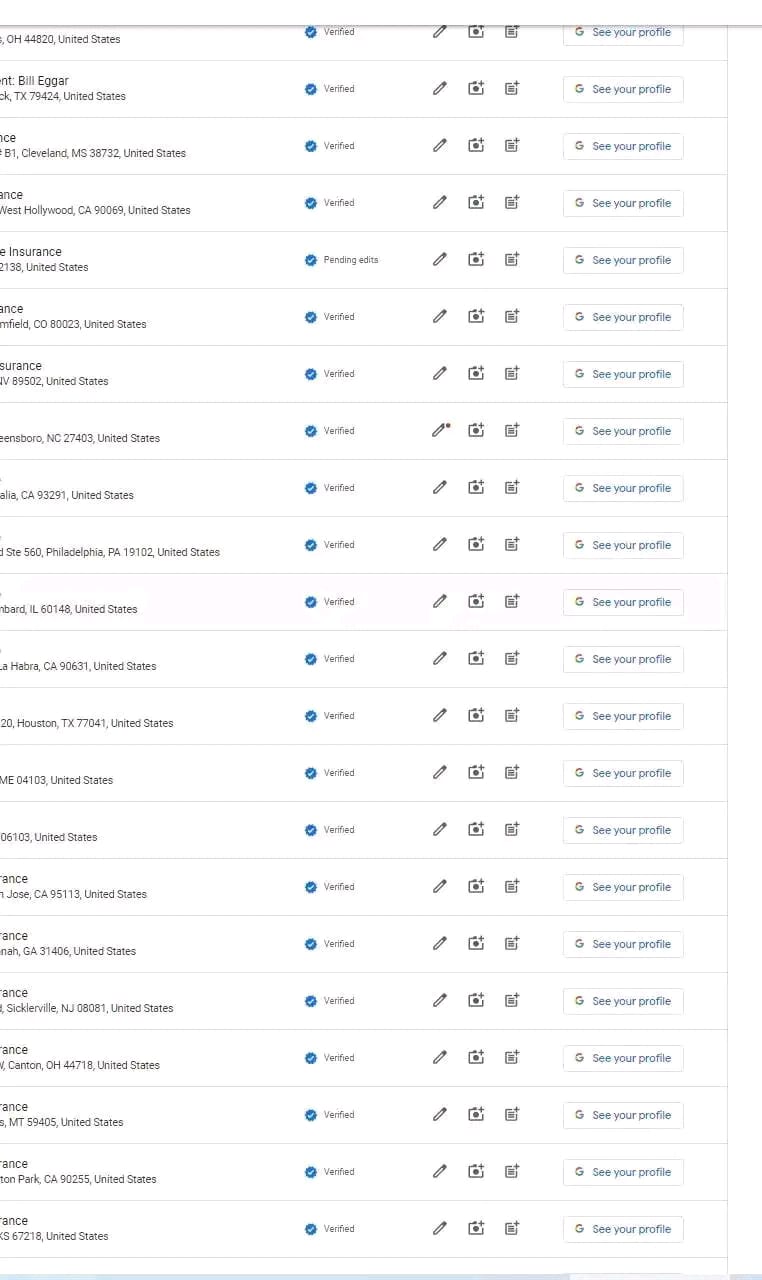762x1280 pixels.
Task: See your profile for KS 67218 listing
Action: pyautogui.click(x=623, y=1229)
